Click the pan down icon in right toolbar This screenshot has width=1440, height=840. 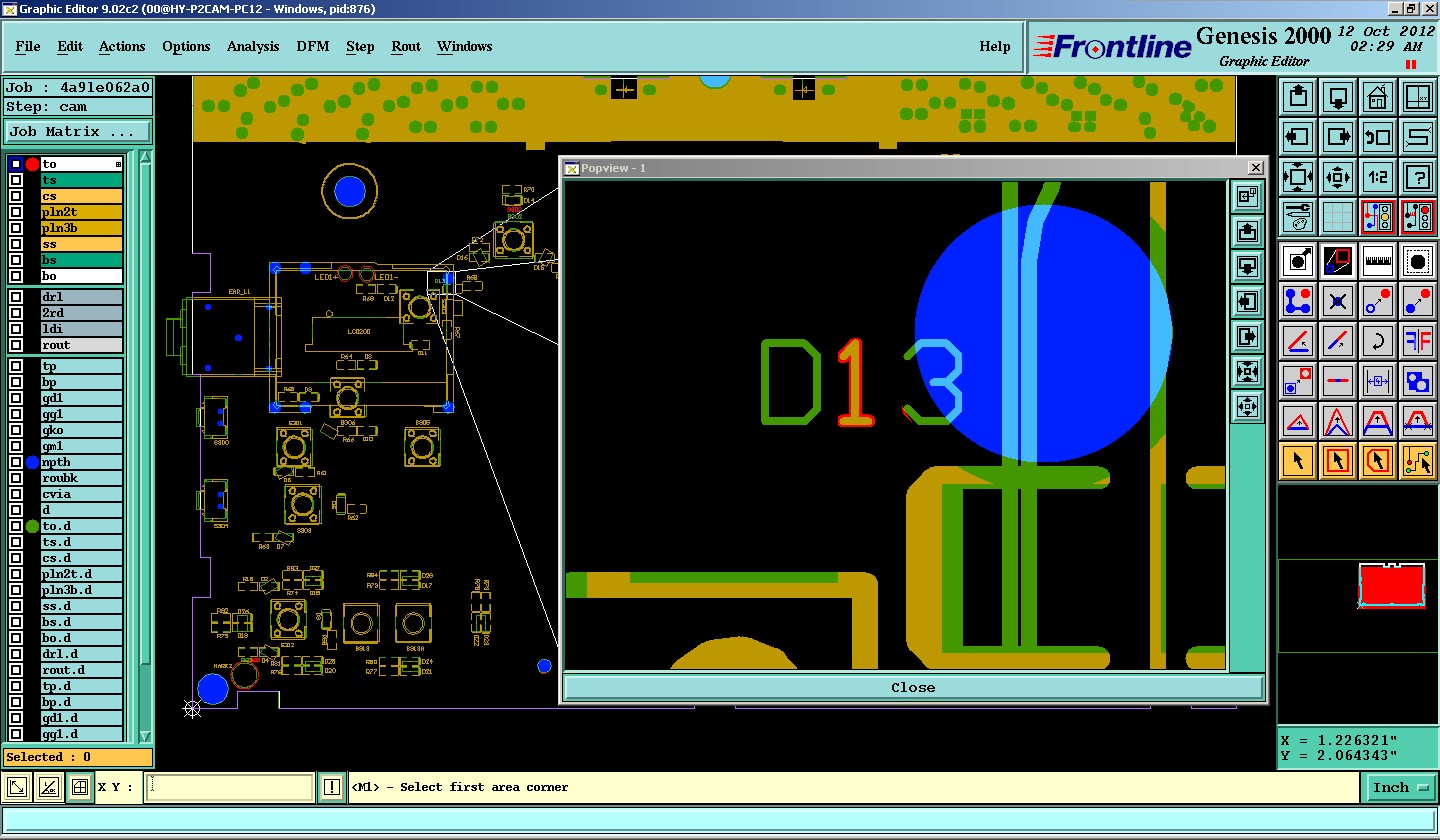pos(1338,97)
